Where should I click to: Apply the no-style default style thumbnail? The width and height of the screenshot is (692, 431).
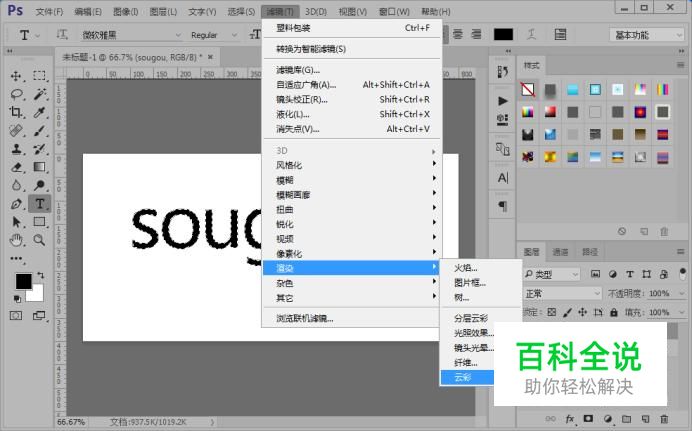[x=528, y=90]
